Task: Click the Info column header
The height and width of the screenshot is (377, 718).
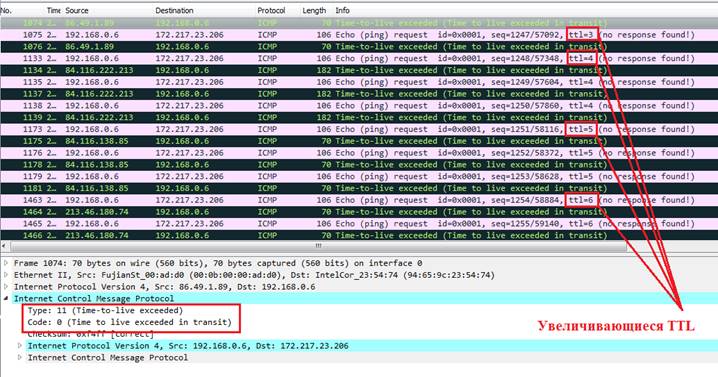Action: point(342,11)
